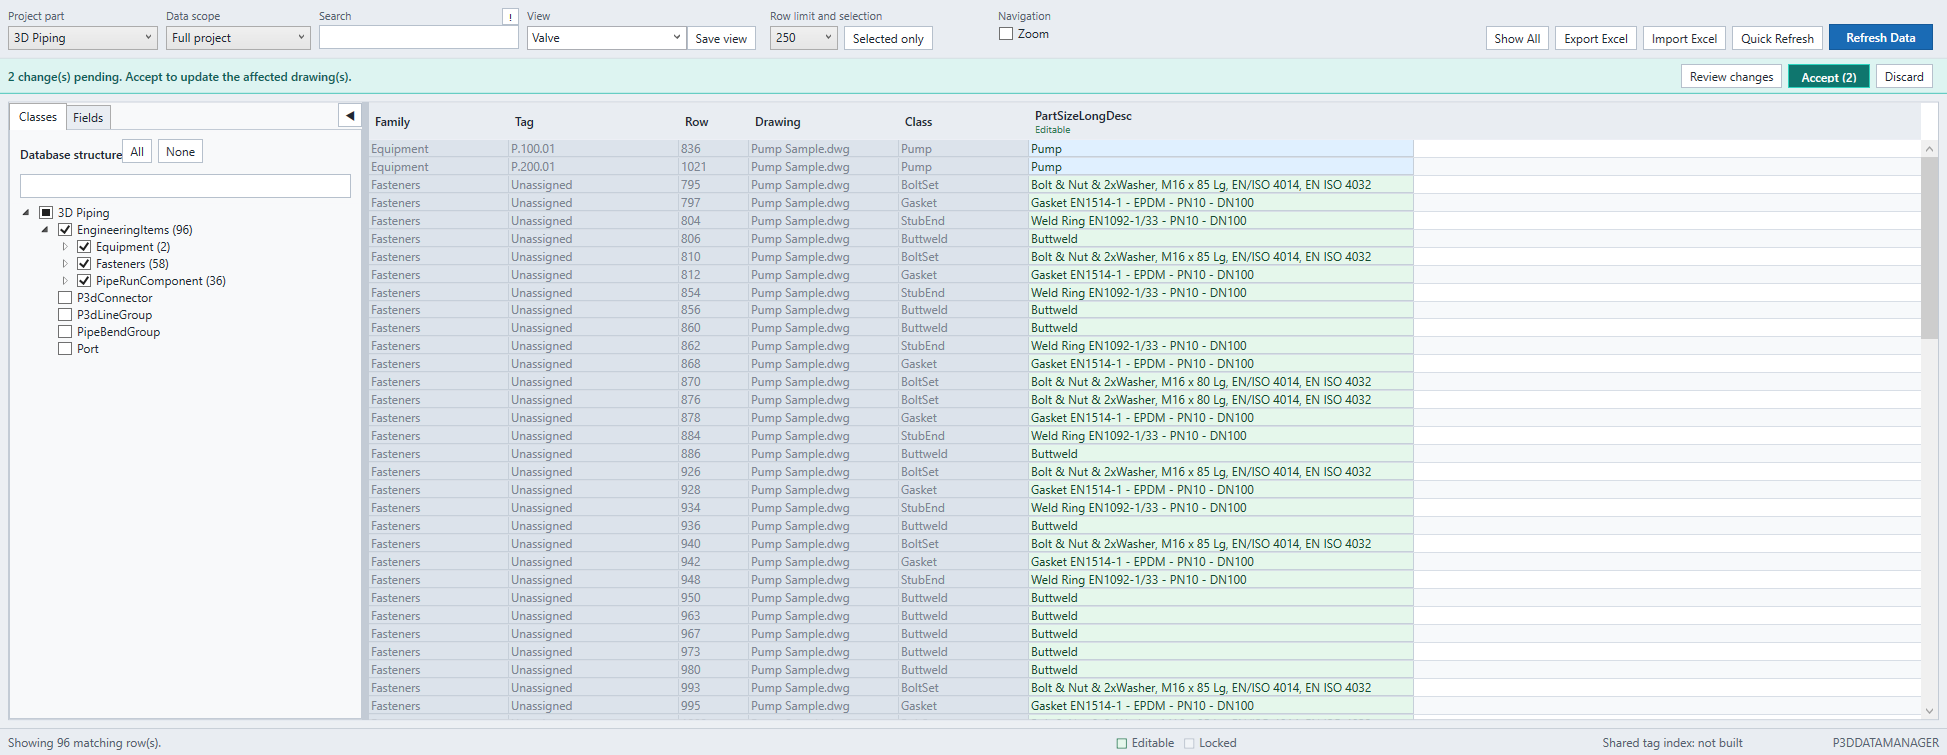
Task: Uncheck the Equipment (2) checkbox
Action: pos(84,247)
